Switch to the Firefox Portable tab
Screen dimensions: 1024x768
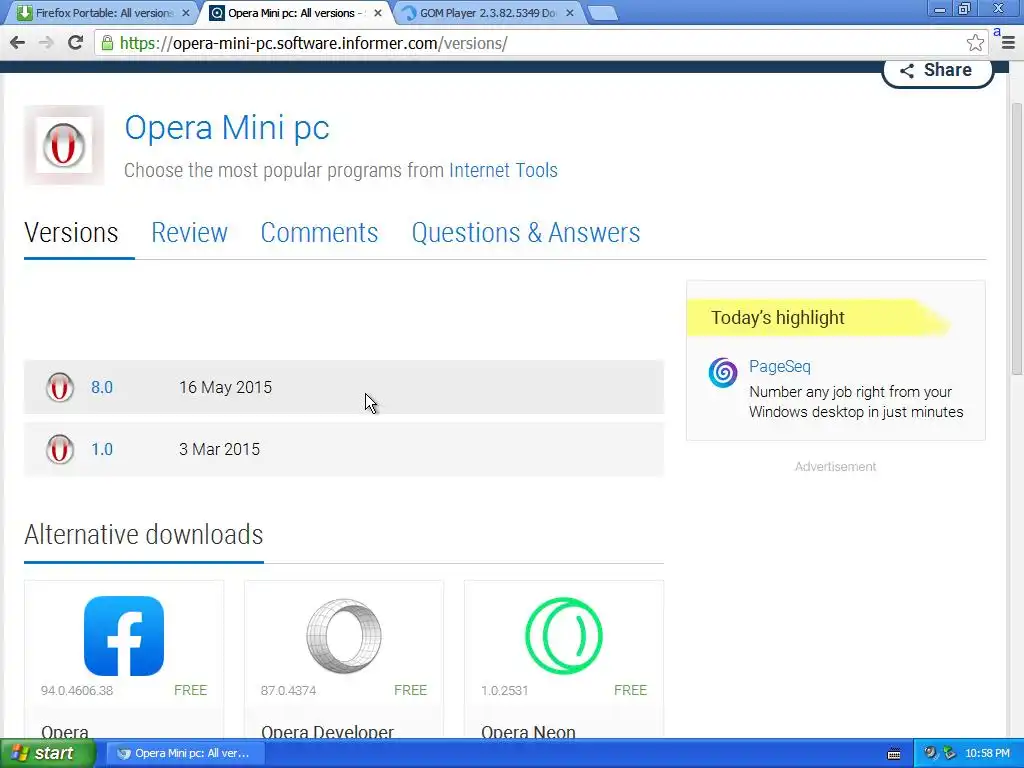pyautogui.click(x=103, y=13)
